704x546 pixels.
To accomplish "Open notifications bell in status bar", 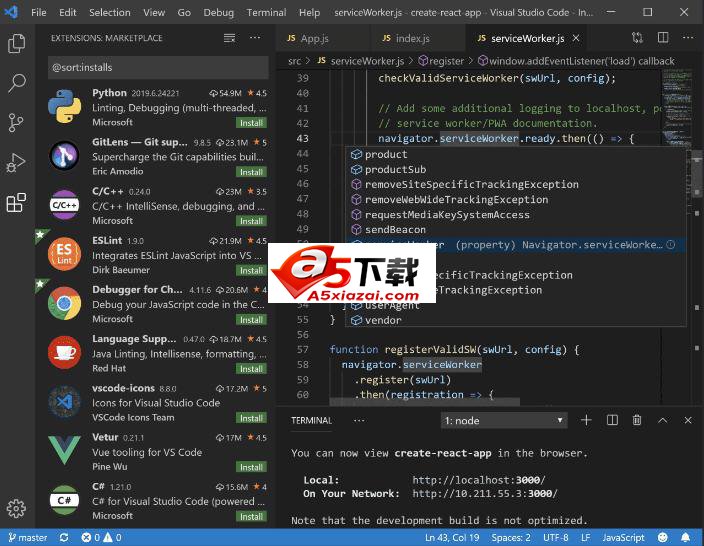I will point(686,537).
